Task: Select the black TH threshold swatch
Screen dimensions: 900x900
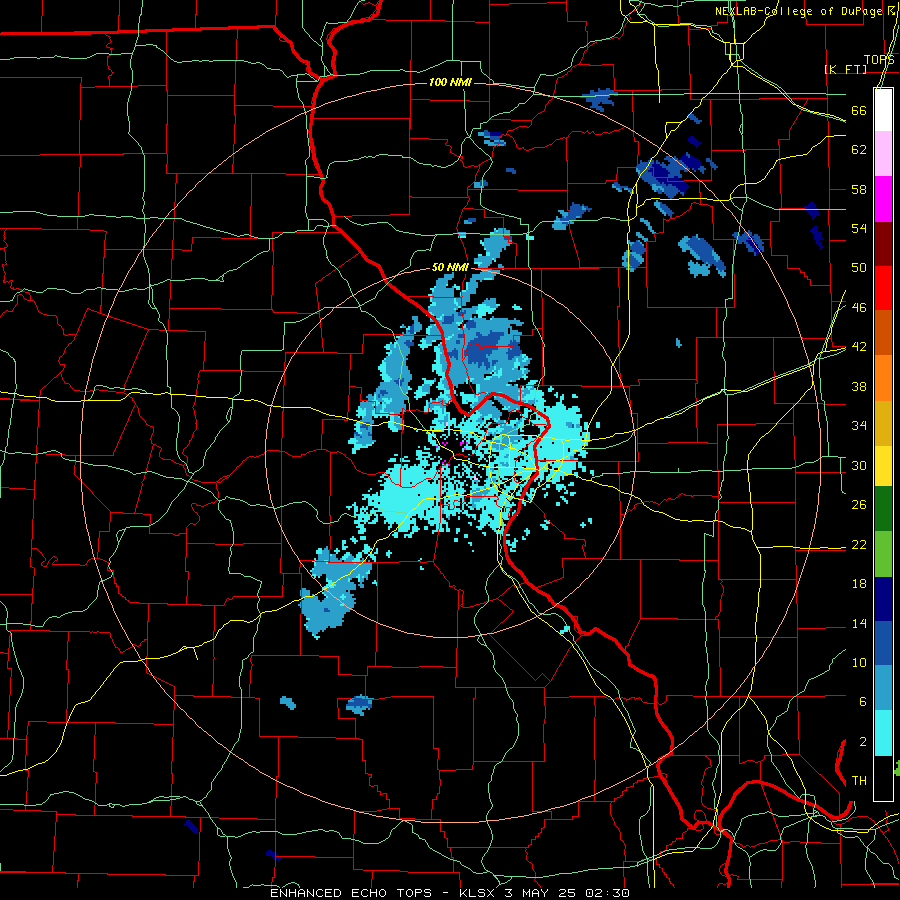Action: (883, 778)
